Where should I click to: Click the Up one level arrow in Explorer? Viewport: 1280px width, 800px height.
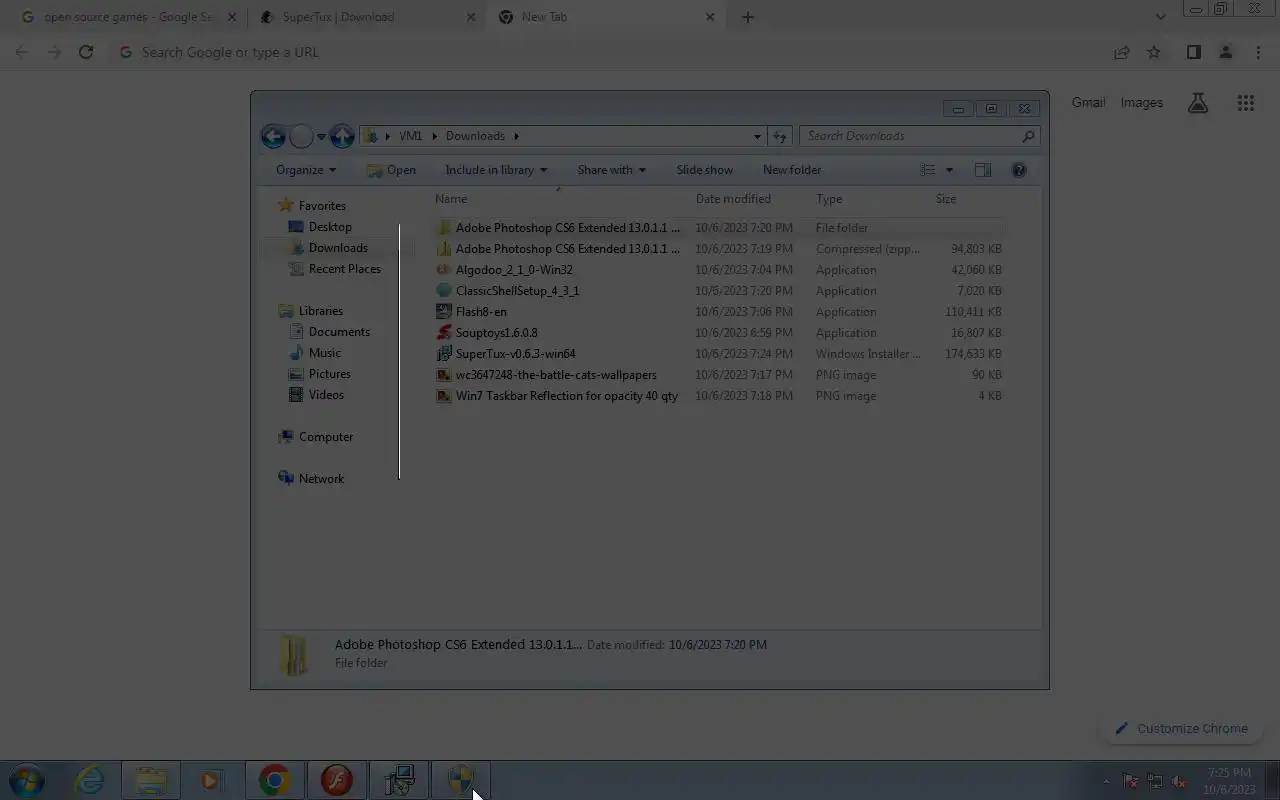pos(342,136)
